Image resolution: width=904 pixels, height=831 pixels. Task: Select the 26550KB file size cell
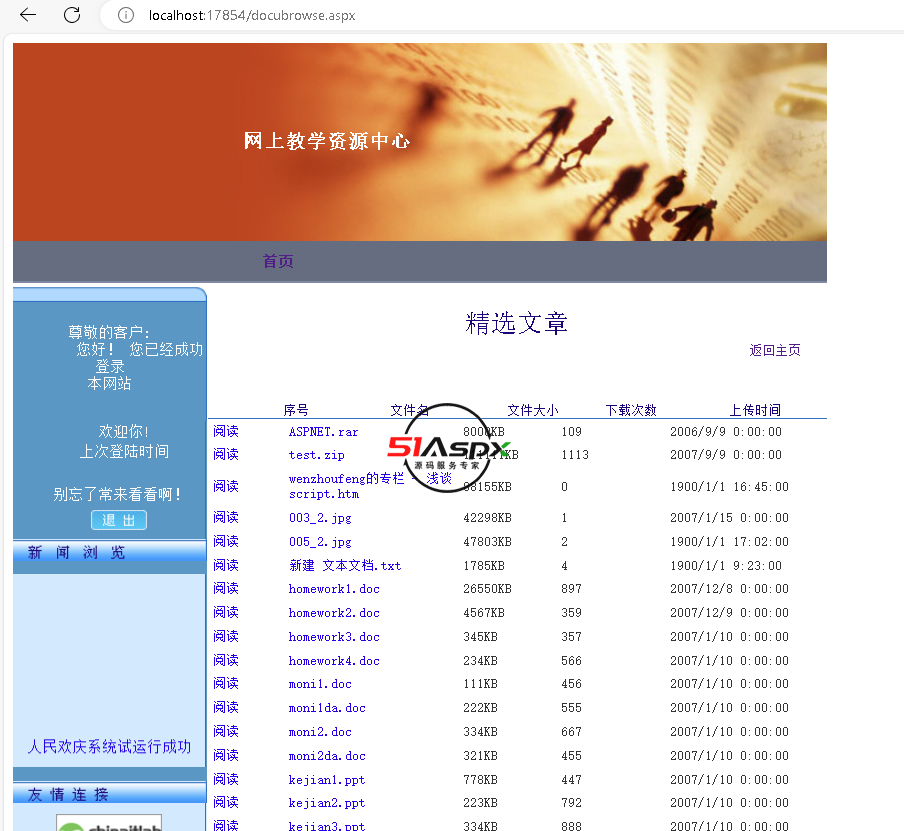coord(487,589)
